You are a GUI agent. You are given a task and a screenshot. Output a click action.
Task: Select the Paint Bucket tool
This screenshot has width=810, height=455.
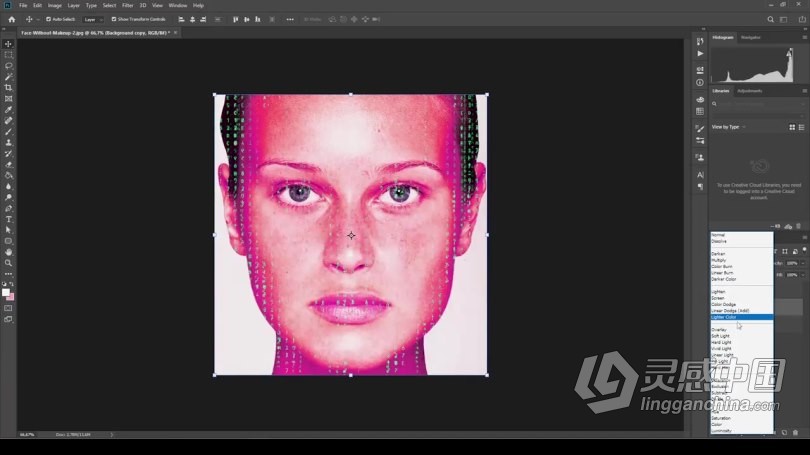coord(8,176)
